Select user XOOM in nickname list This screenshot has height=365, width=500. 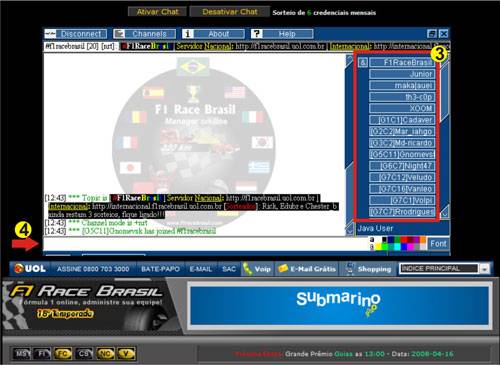tap(402, 108)
